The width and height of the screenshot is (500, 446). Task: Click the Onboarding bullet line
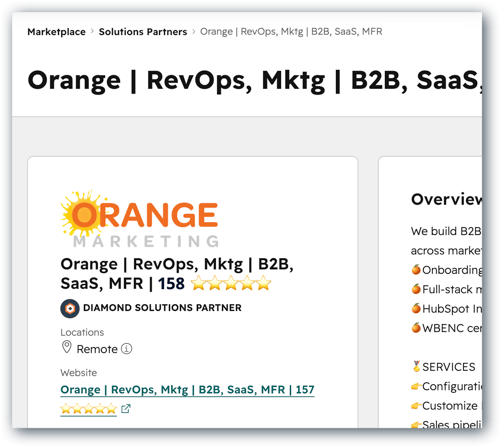pos(447,270)
